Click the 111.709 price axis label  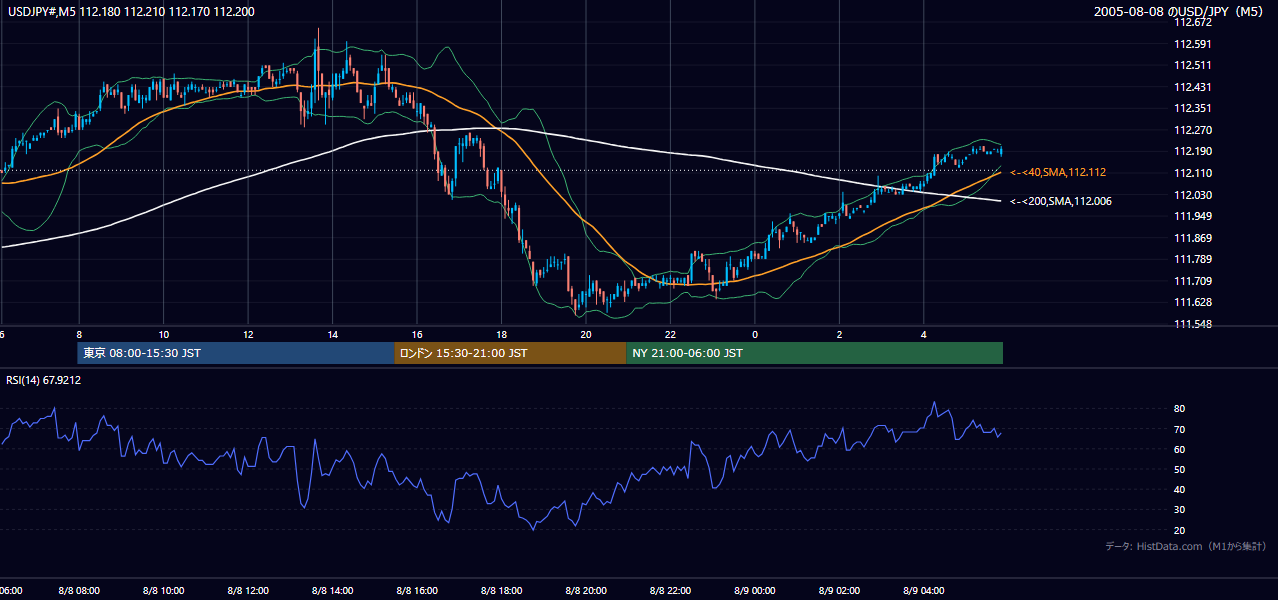point(1192,281)
